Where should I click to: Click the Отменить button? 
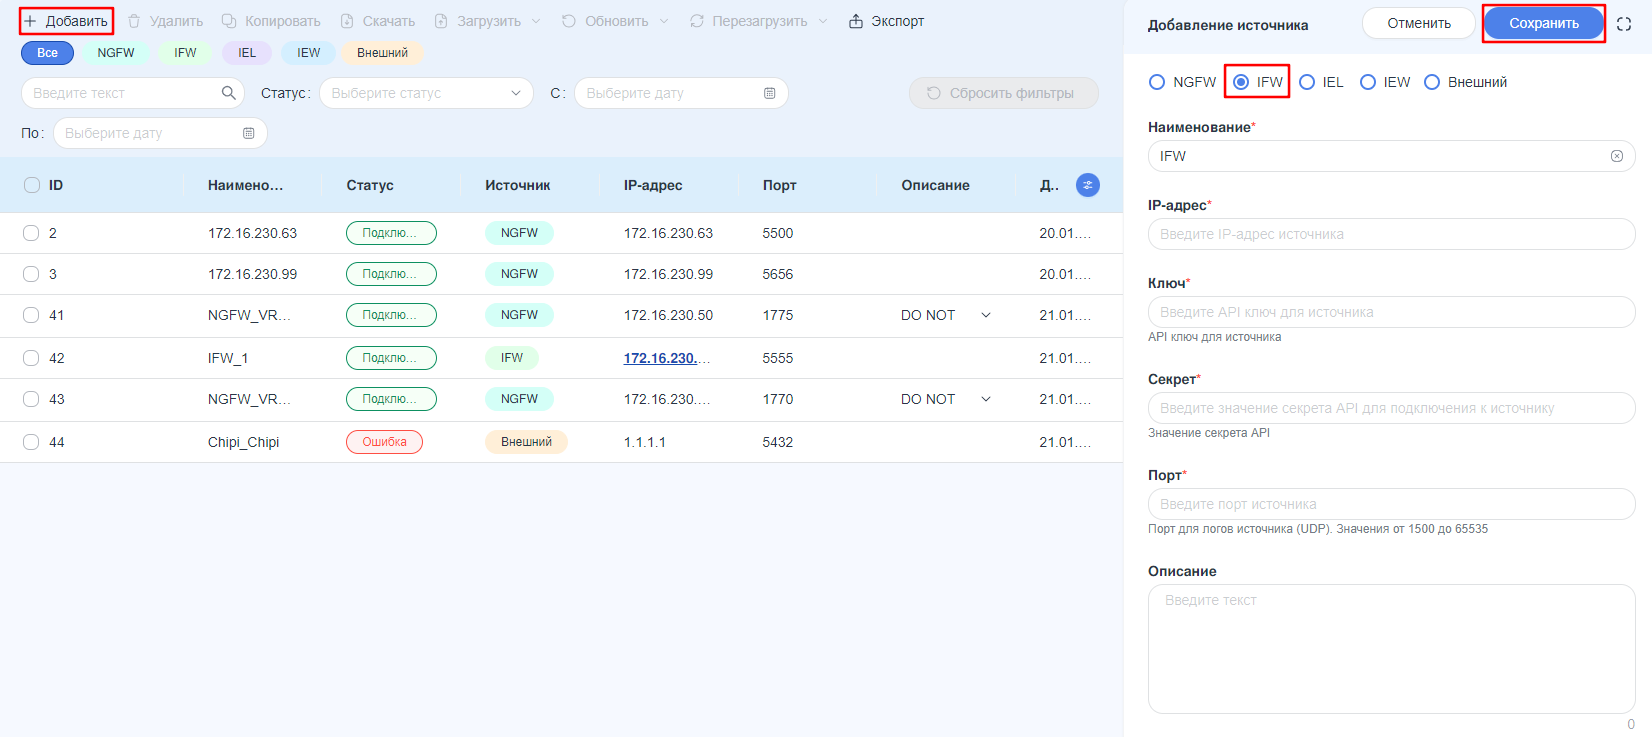(1419, 23)
